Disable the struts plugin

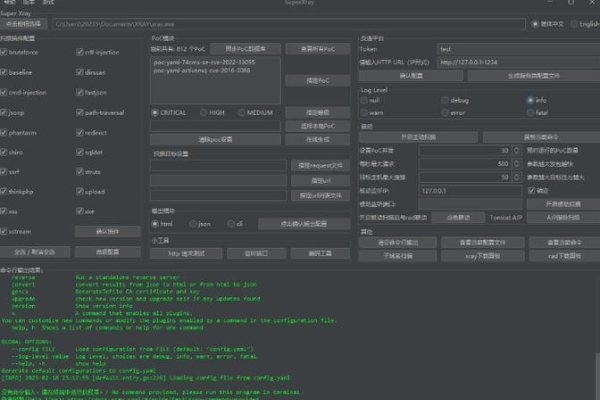pyautogui.click(x=80, y=172)
